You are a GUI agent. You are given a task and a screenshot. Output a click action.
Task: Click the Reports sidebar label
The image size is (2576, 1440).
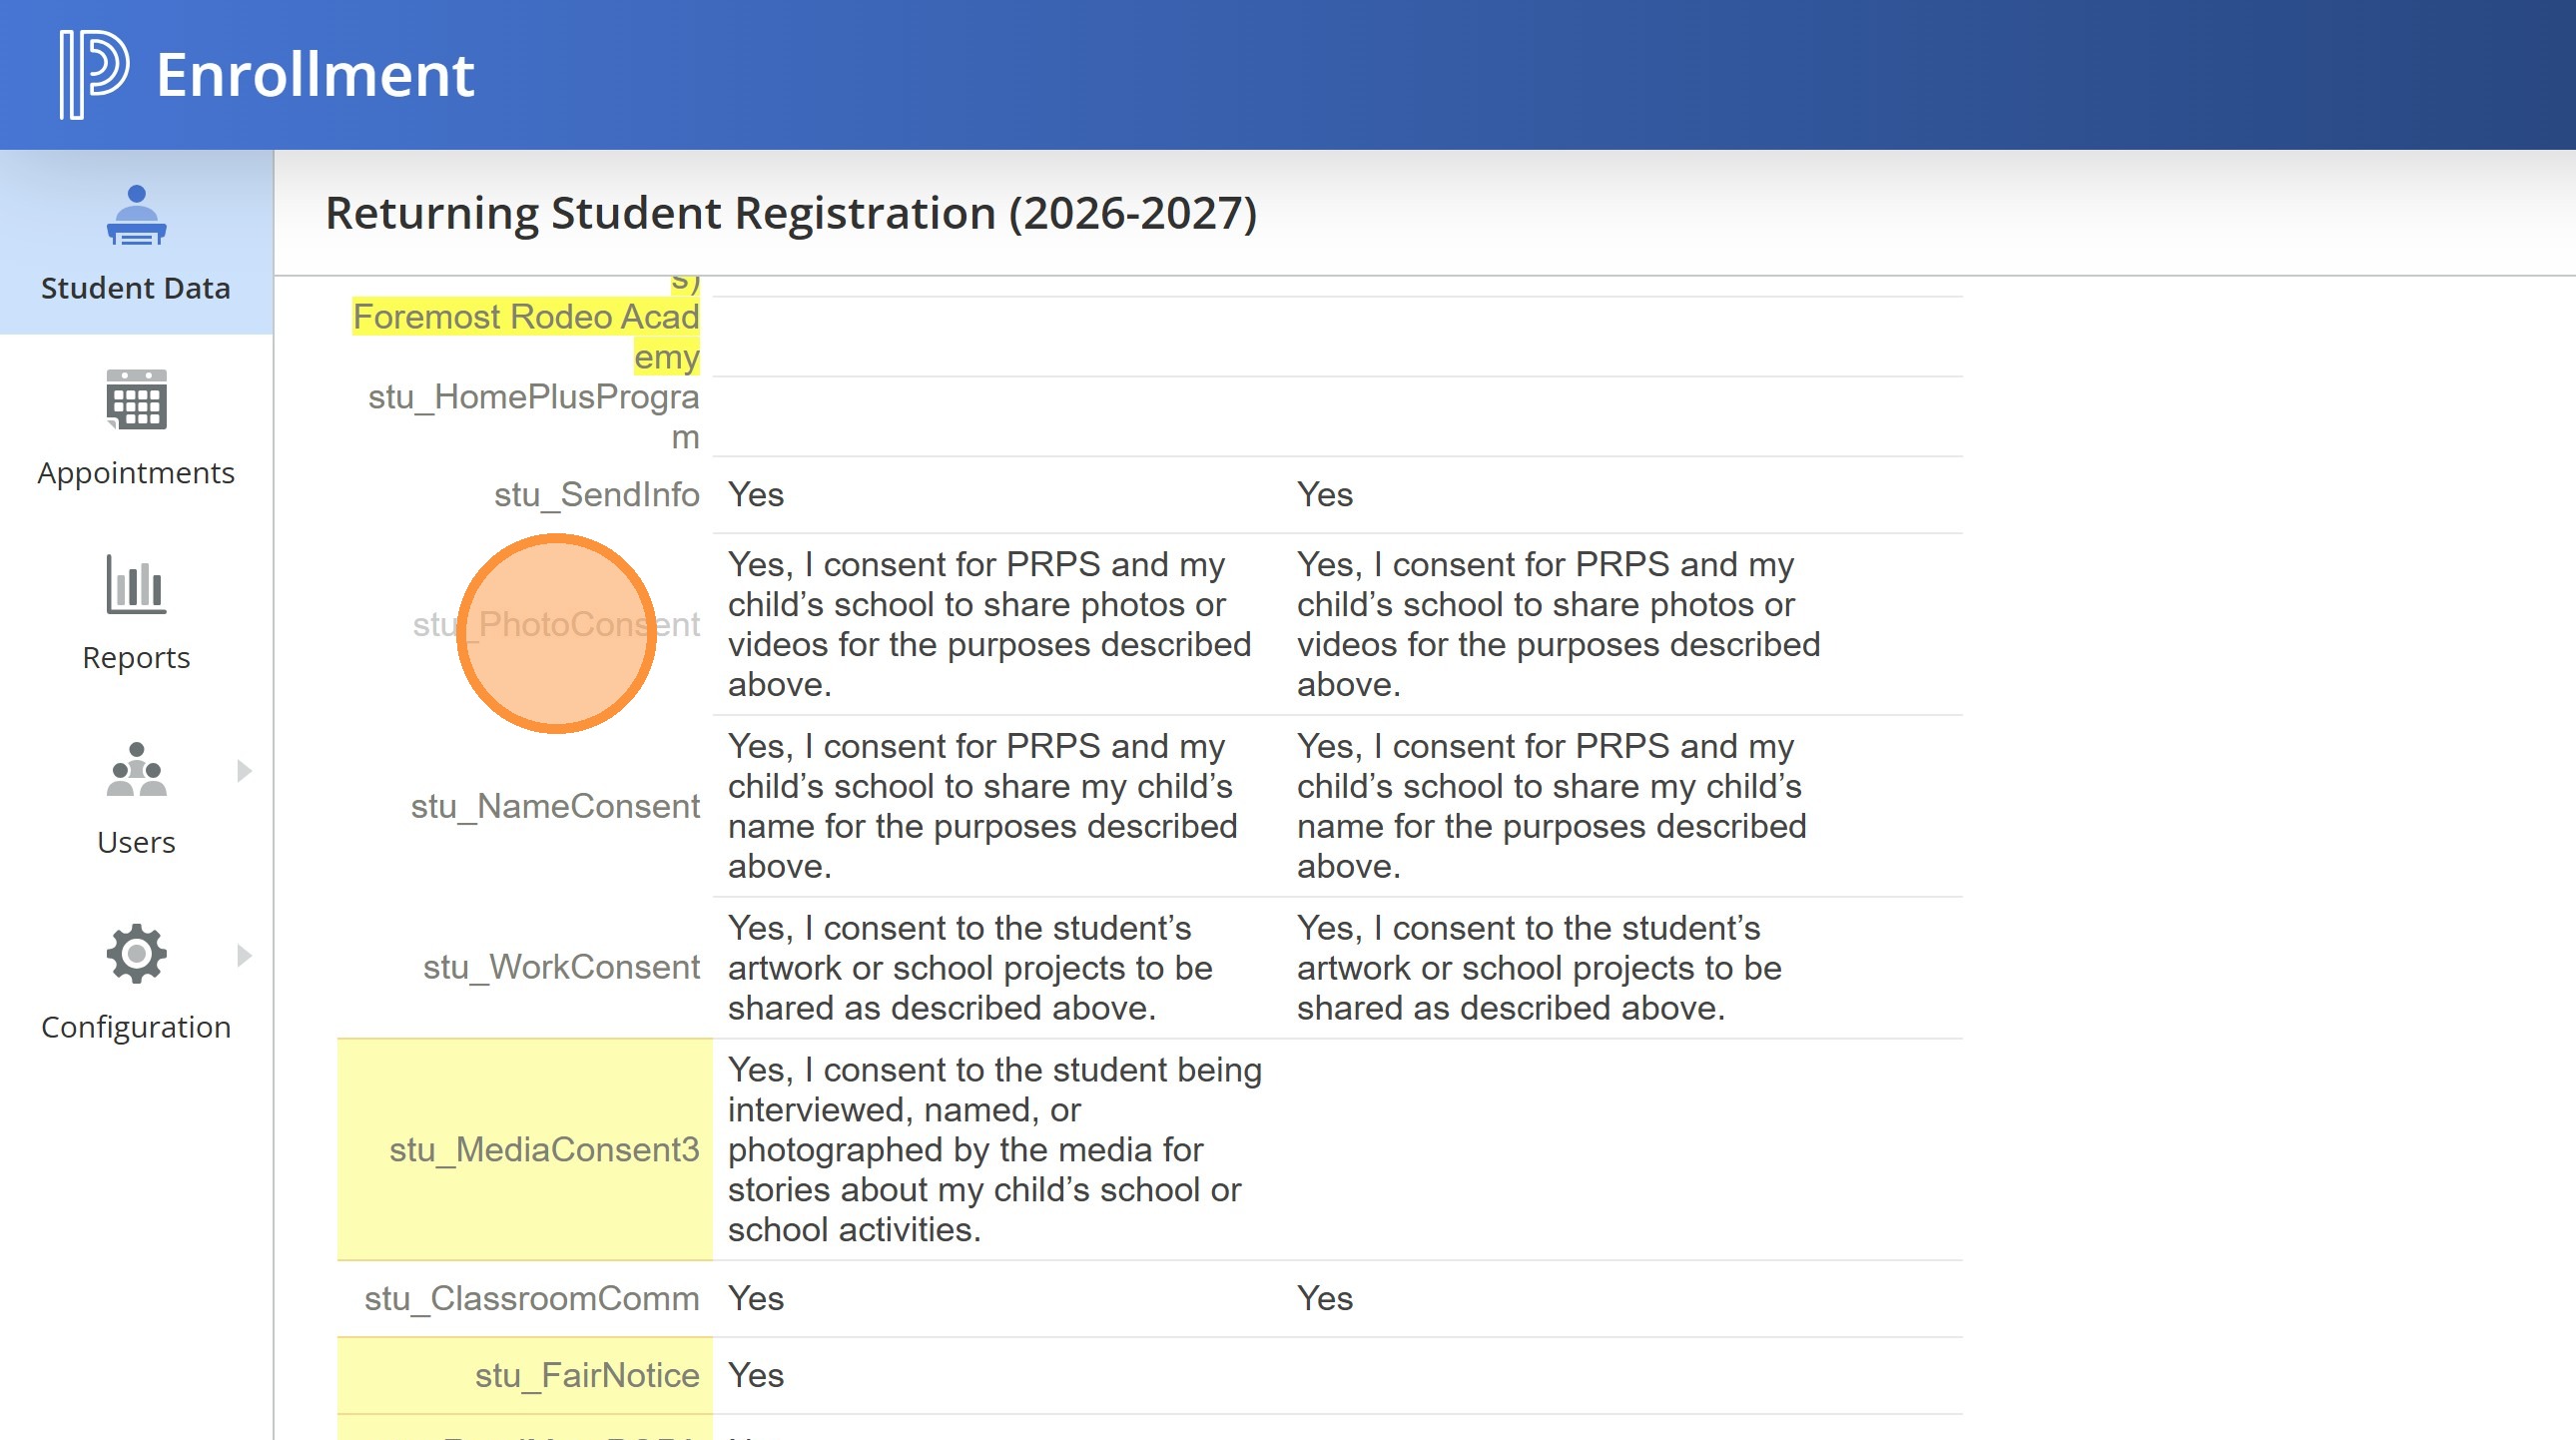136,658
